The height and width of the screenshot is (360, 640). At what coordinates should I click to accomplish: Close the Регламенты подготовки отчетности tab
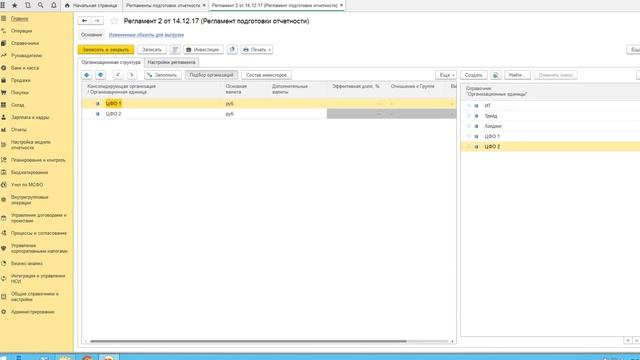tap(204, 5)
